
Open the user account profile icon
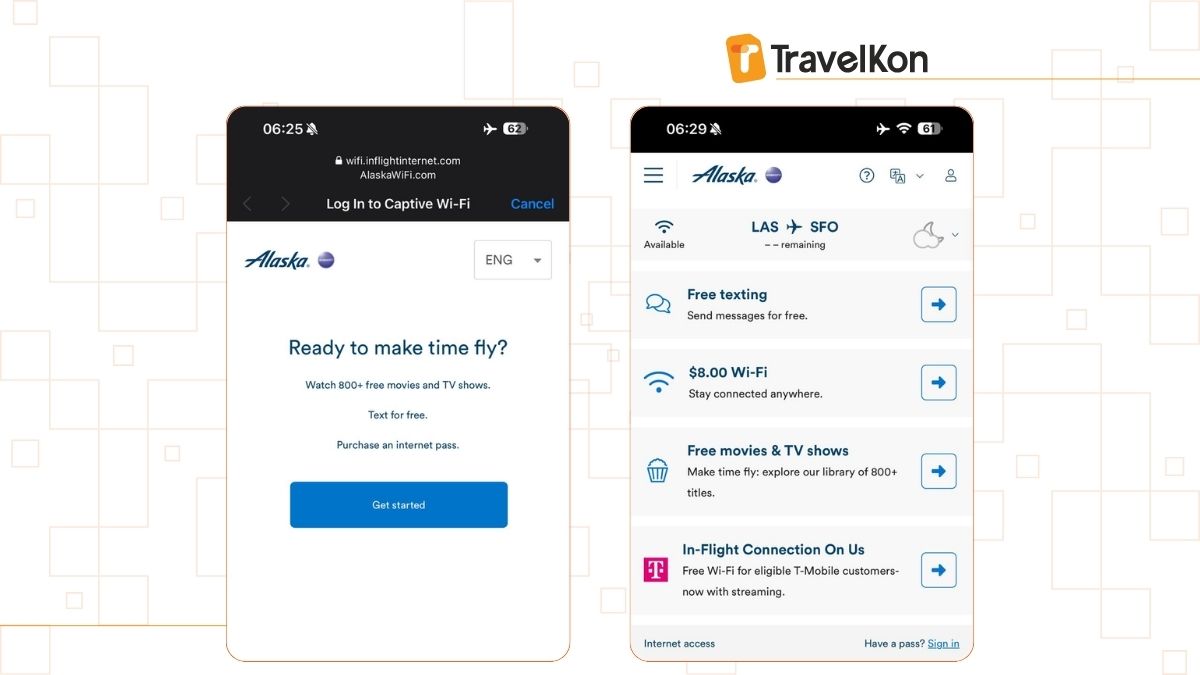(x=951, y=175)
